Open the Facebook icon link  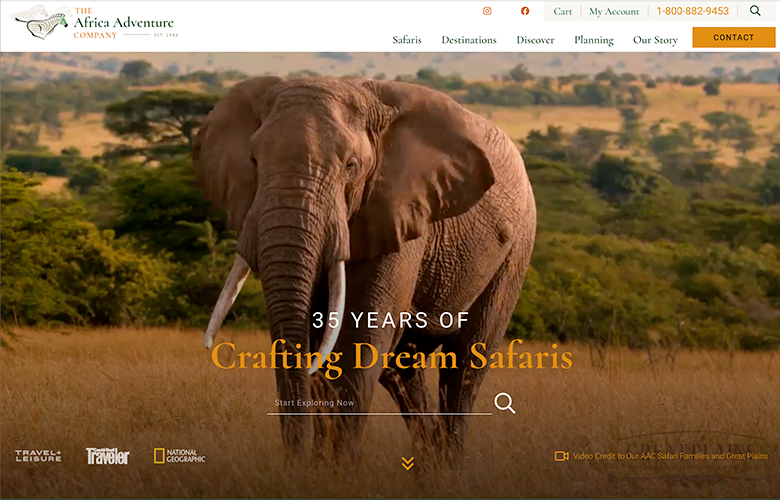point(525,11)
